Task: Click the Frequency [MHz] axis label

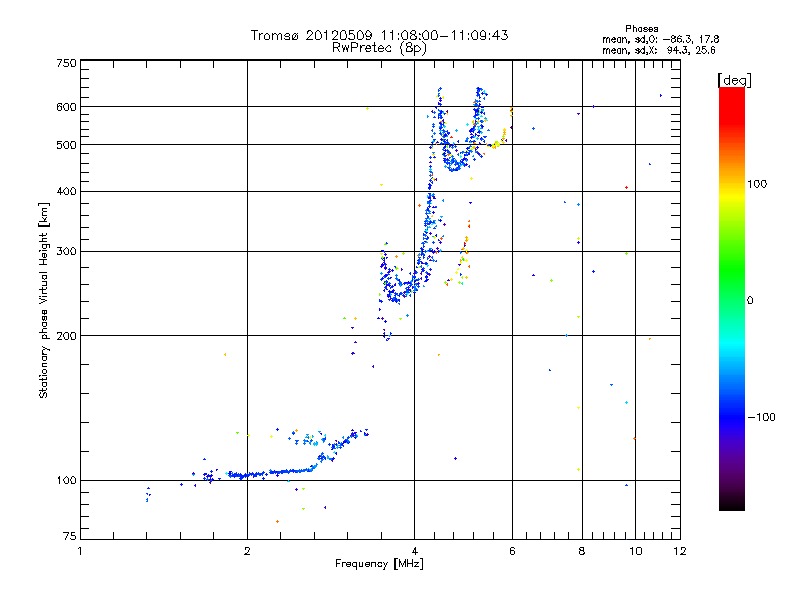Action: (x=379, y=564)
